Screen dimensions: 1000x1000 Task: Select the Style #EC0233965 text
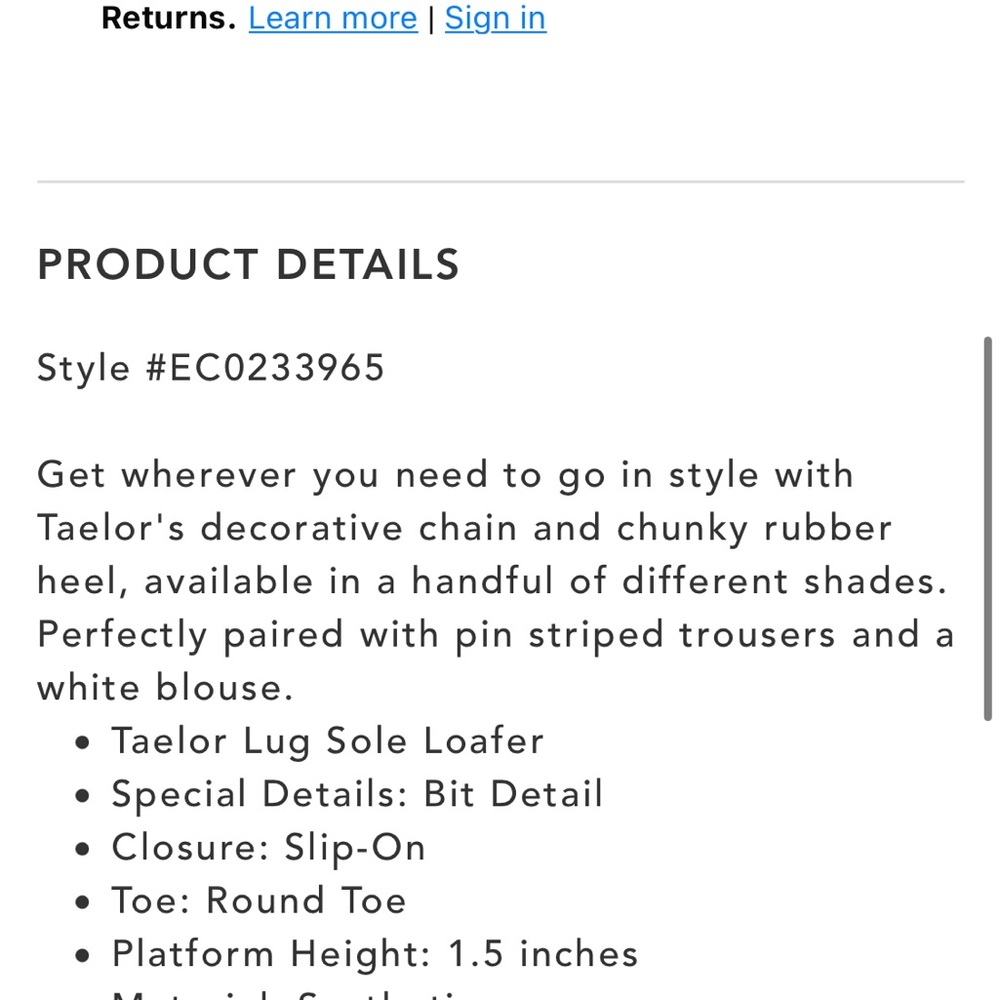pyautogui.click(x=210, y=368)
